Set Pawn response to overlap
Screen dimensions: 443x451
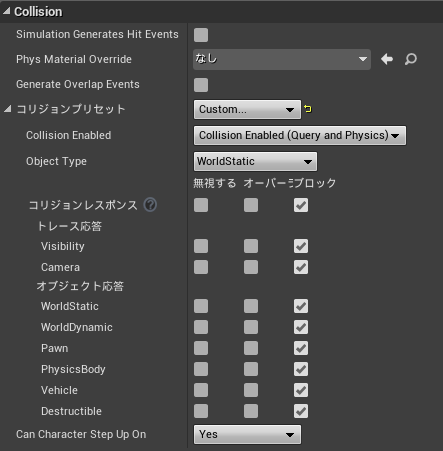251,348
